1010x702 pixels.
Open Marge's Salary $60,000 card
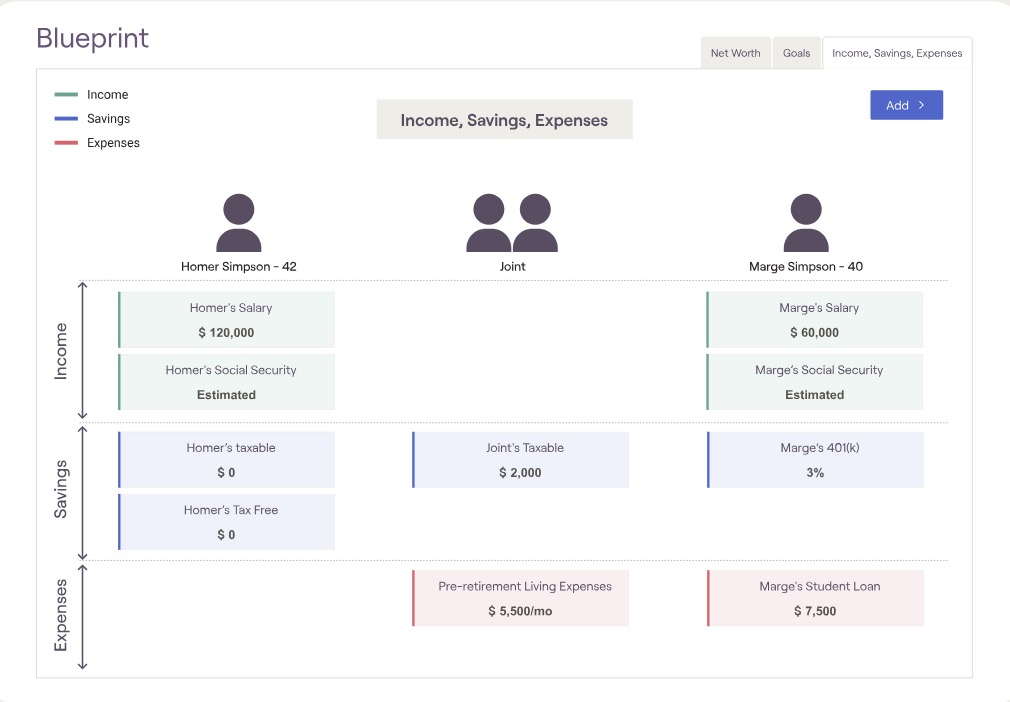[x=815, y=320]
